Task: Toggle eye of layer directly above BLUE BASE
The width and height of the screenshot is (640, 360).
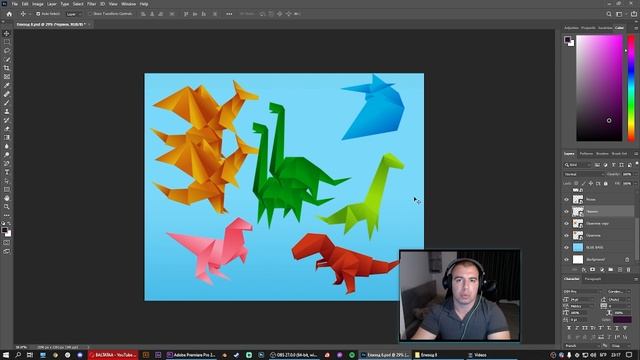Action: tap(567, 236)
